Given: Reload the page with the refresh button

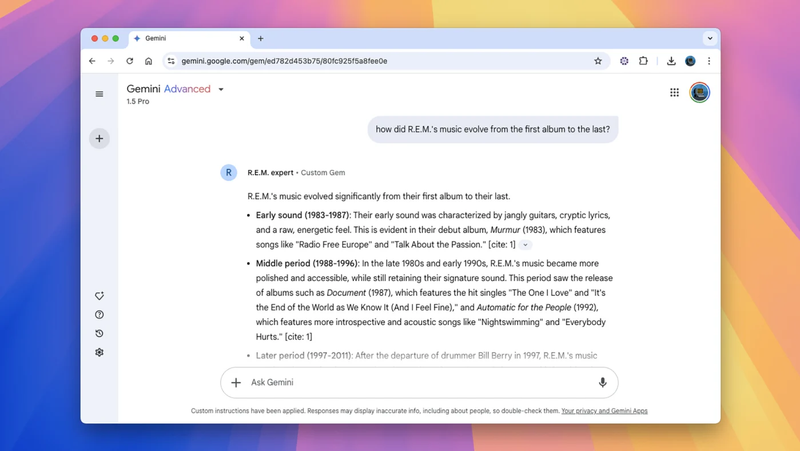Looking at the screenshot, I should click(x=129, y=61).
